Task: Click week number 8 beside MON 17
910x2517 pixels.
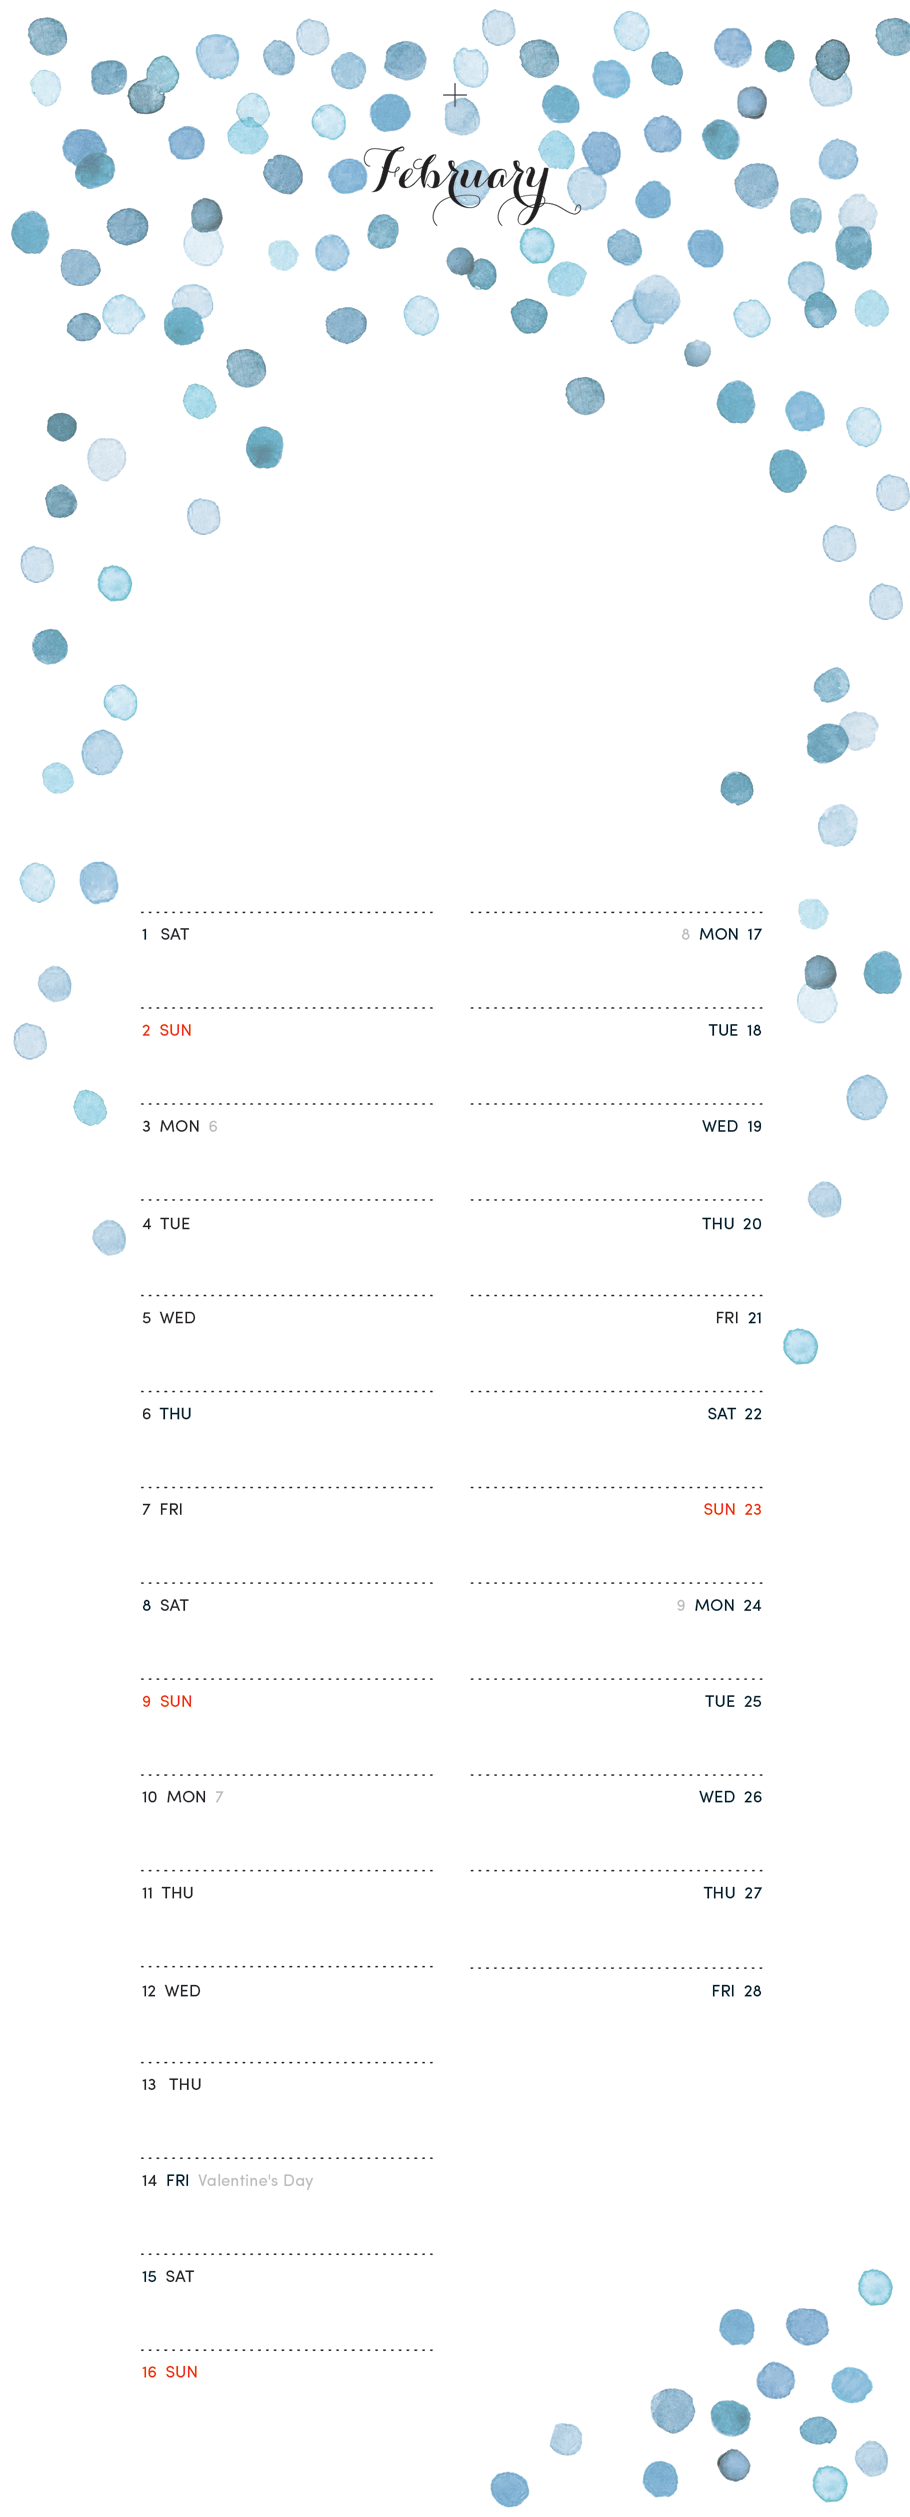Action: [x=685, y=934]
